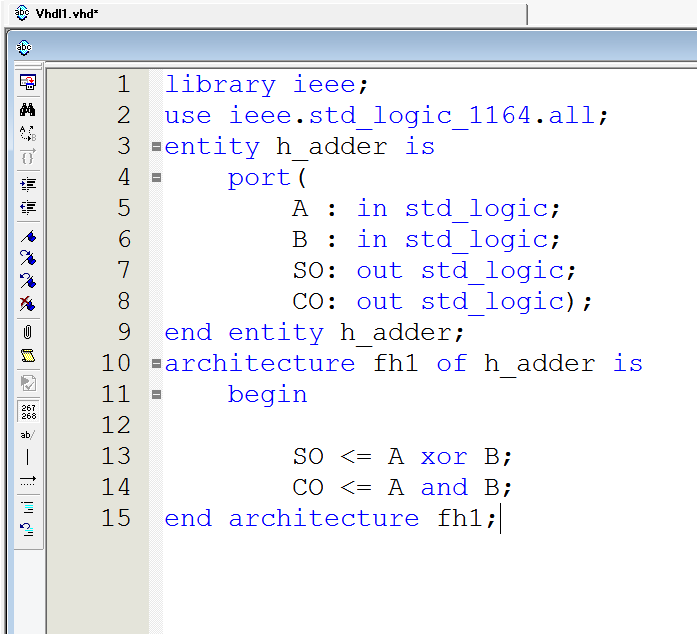Click the 'xor' operator on line 13

tap(444, 457)
